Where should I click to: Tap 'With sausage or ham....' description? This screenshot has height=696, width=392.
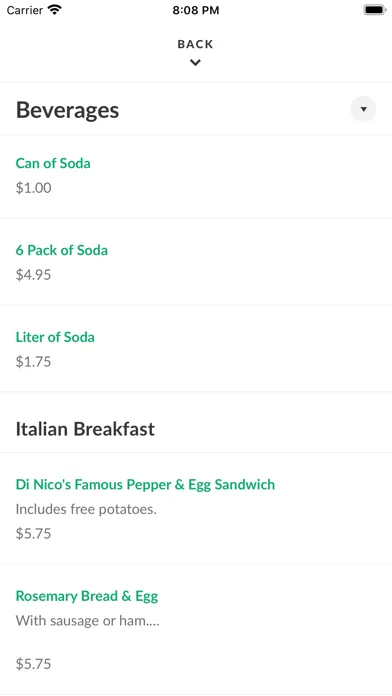point(88,621)
